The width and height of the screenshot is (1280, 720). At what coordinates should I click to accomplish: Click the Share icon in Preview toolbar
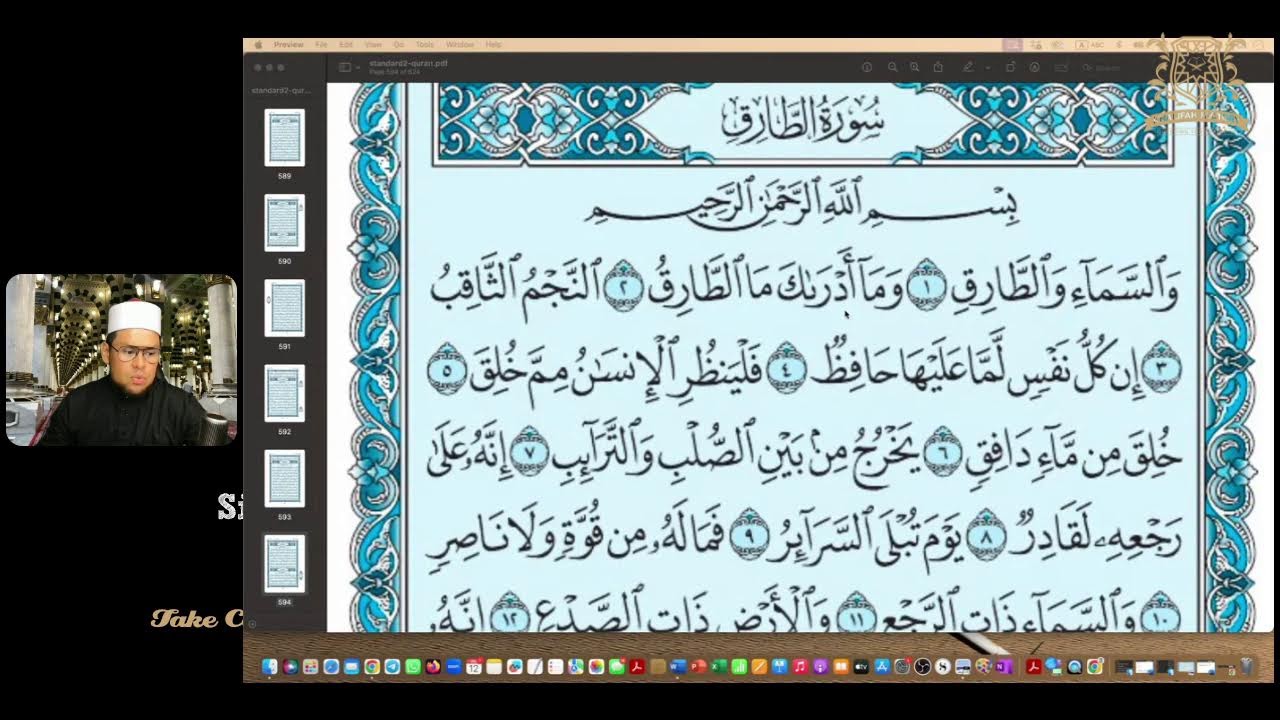938,67
